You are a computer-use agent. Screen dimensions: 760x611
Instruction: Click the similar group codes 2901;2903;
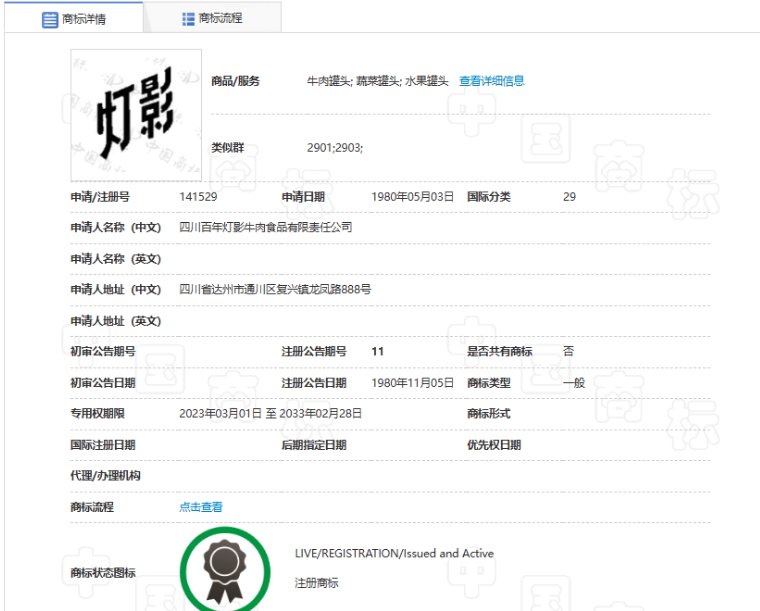point(335,148)
